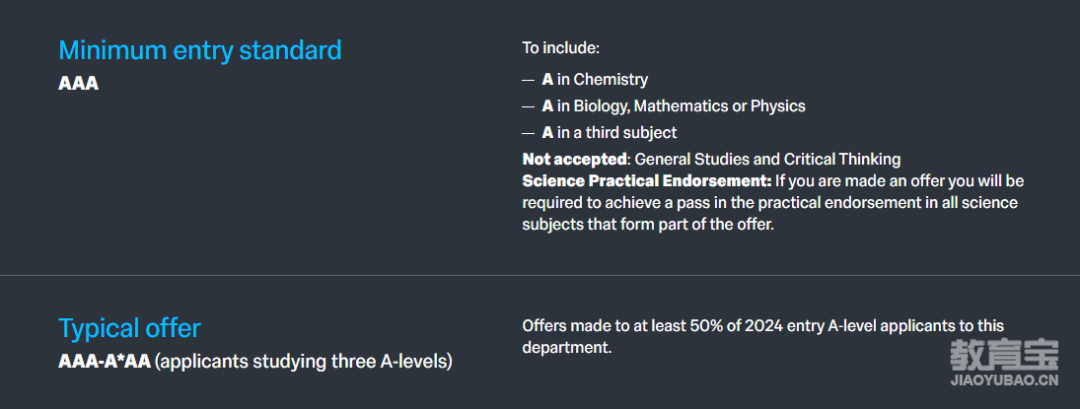Screen dimensions: 1080x409
Task: Click the Typical offer heading
Action: (129, 328)
